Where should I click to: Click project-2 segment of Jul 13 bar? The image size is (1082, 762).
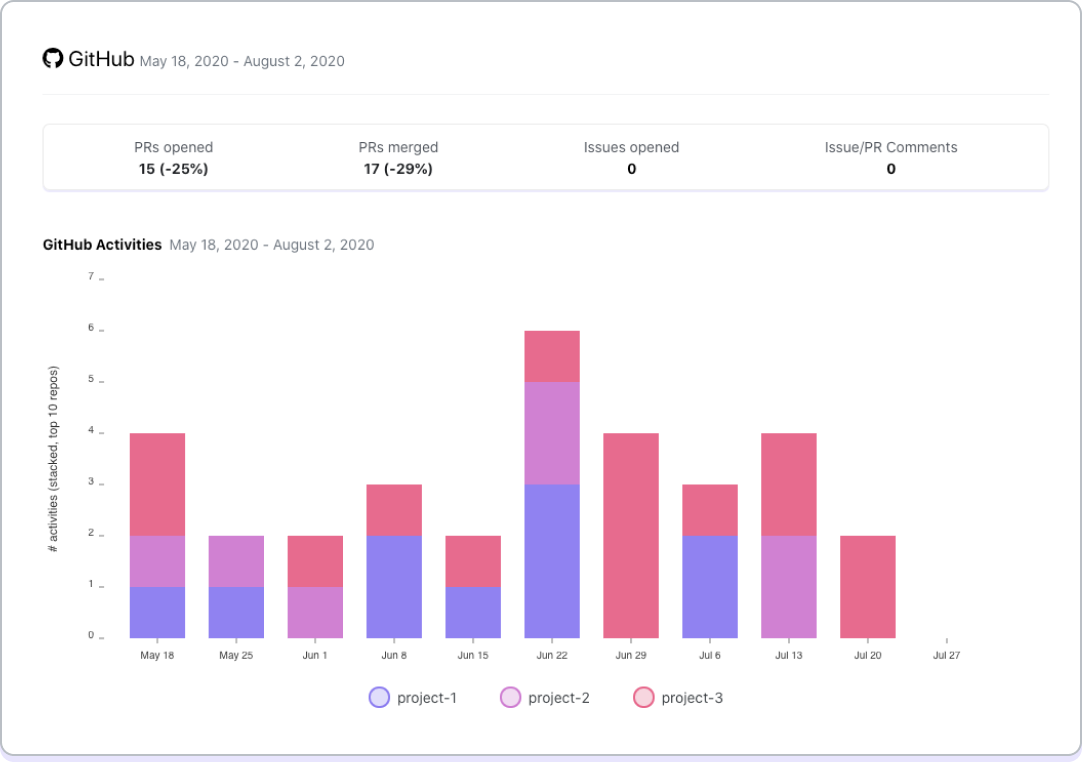[789, 586]
